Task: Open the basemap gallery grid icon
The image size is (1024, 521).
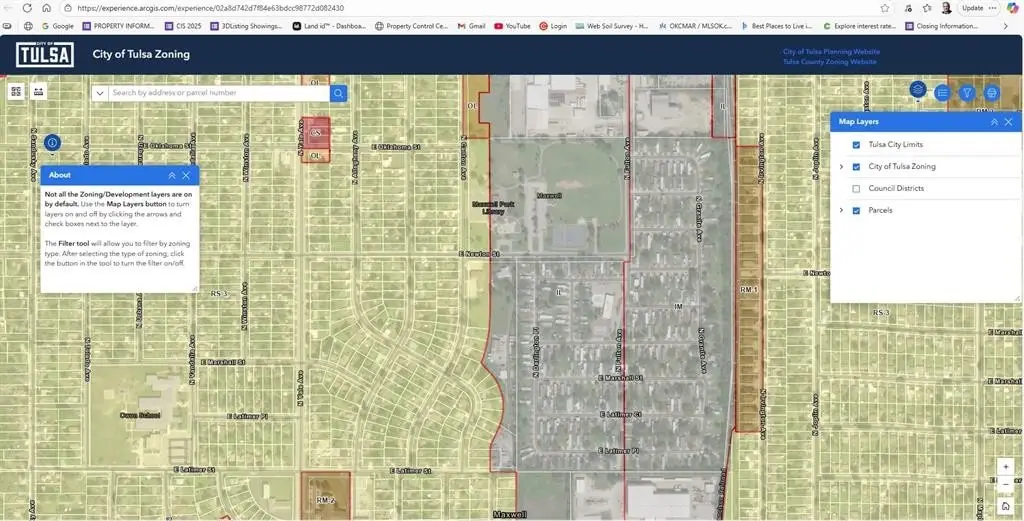Action: coord(16,92)
